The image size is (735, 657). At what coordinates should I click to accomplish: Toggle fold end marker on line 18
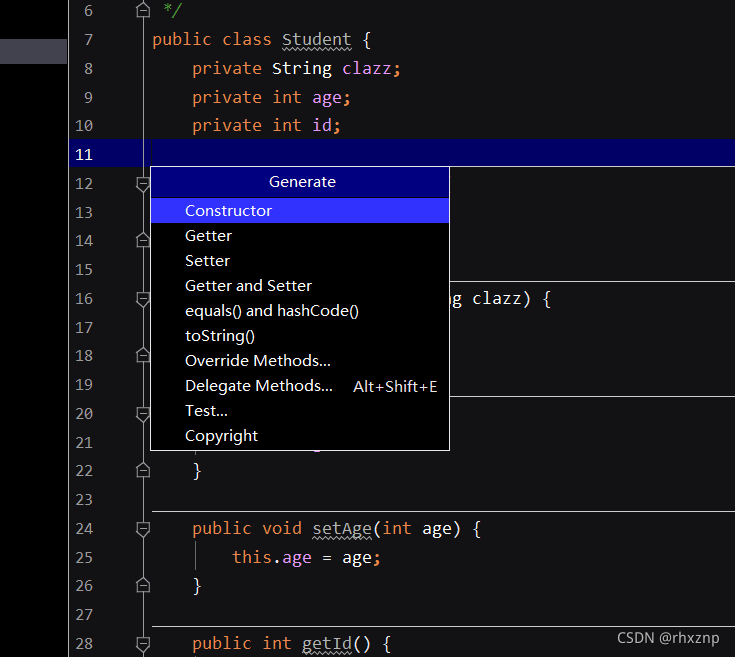[x=143, y=356]
